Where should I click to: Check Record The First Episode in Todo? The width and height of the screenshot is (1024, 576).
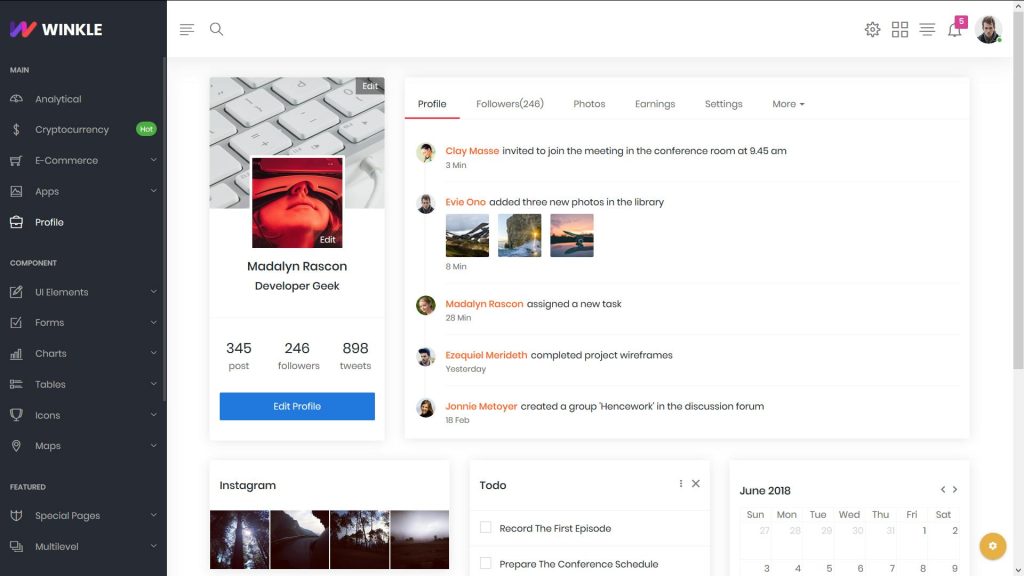point(485,527)
